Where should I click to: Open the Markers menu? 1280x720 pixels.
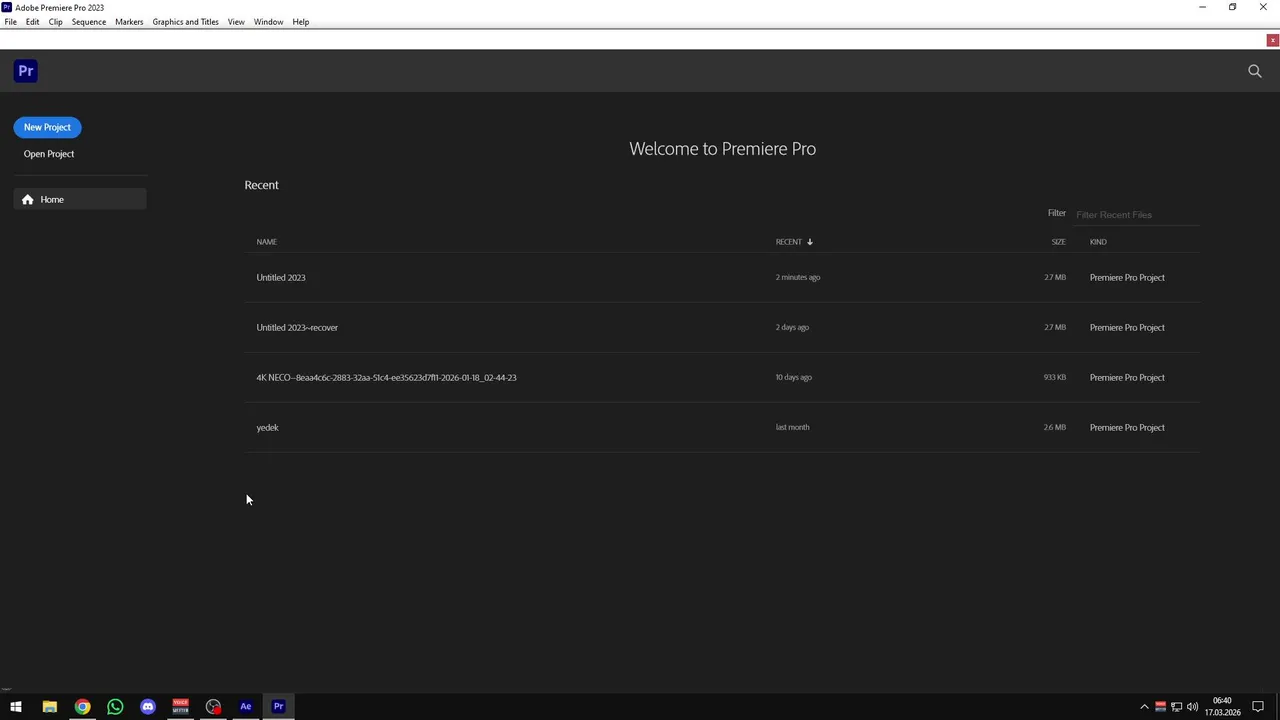point(129,22)
